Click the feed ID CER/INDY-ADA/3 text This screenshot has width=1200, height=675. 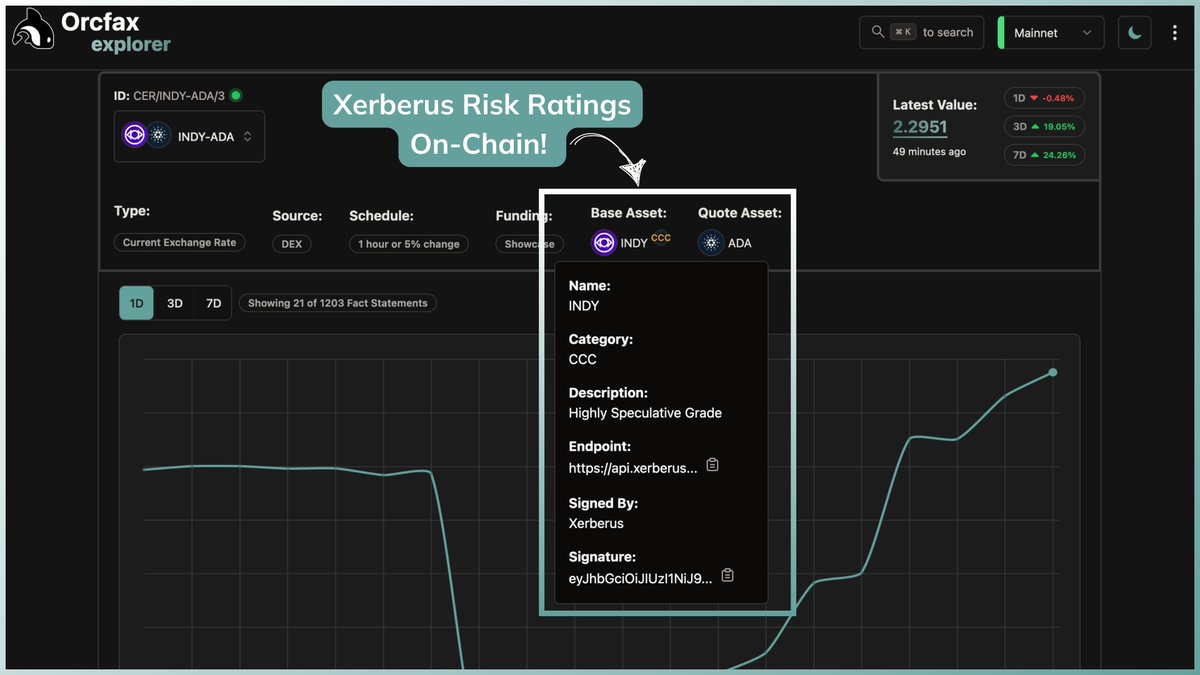[179, 95]
